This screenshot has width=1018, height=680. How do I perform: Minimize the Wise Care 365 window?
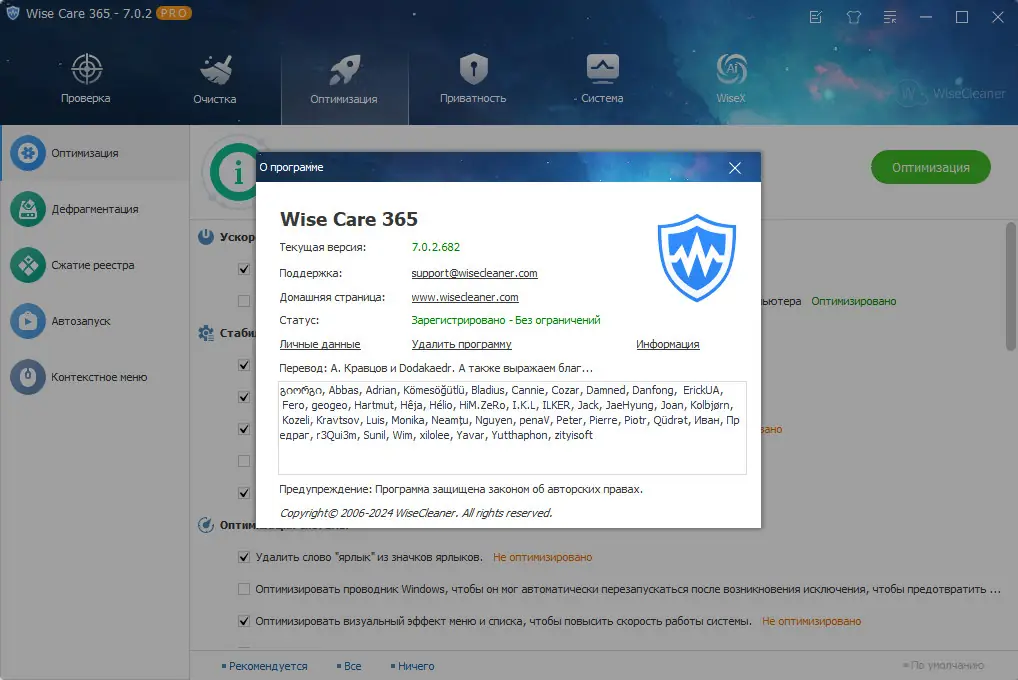point(926,17)
